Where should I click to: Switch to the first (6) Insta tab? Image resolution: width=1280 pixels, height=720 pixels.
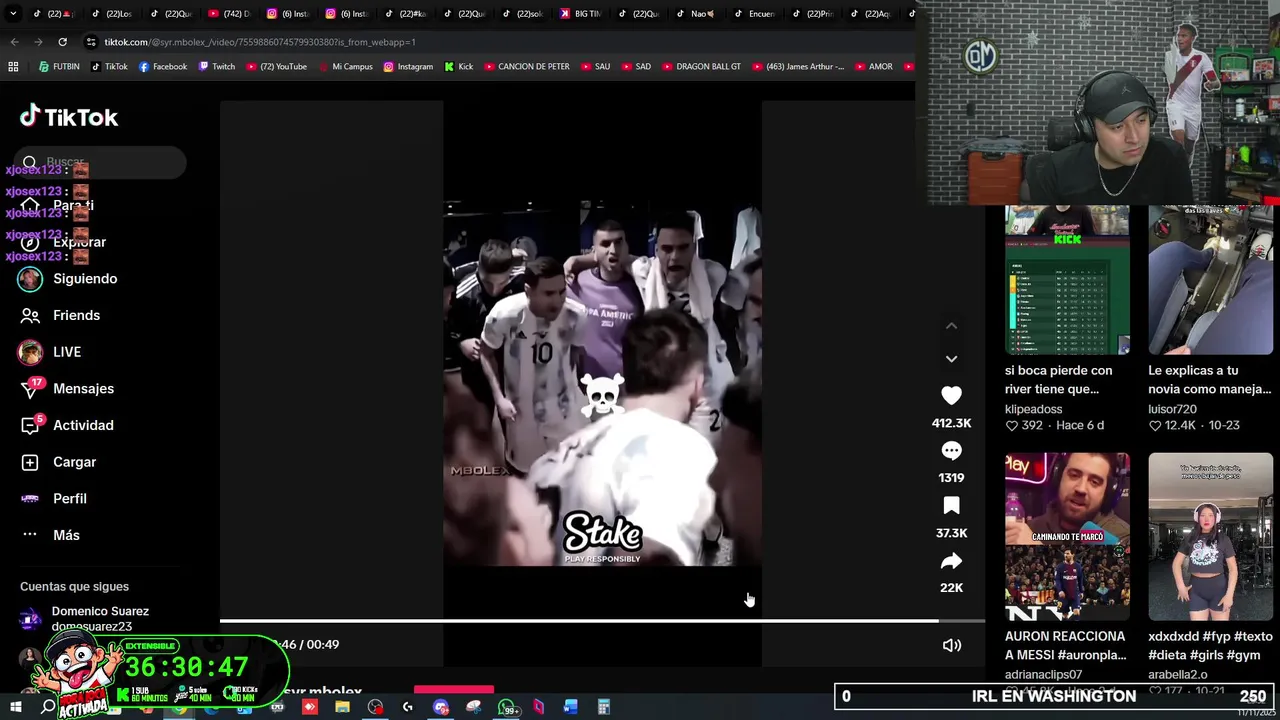pos(288,13)
